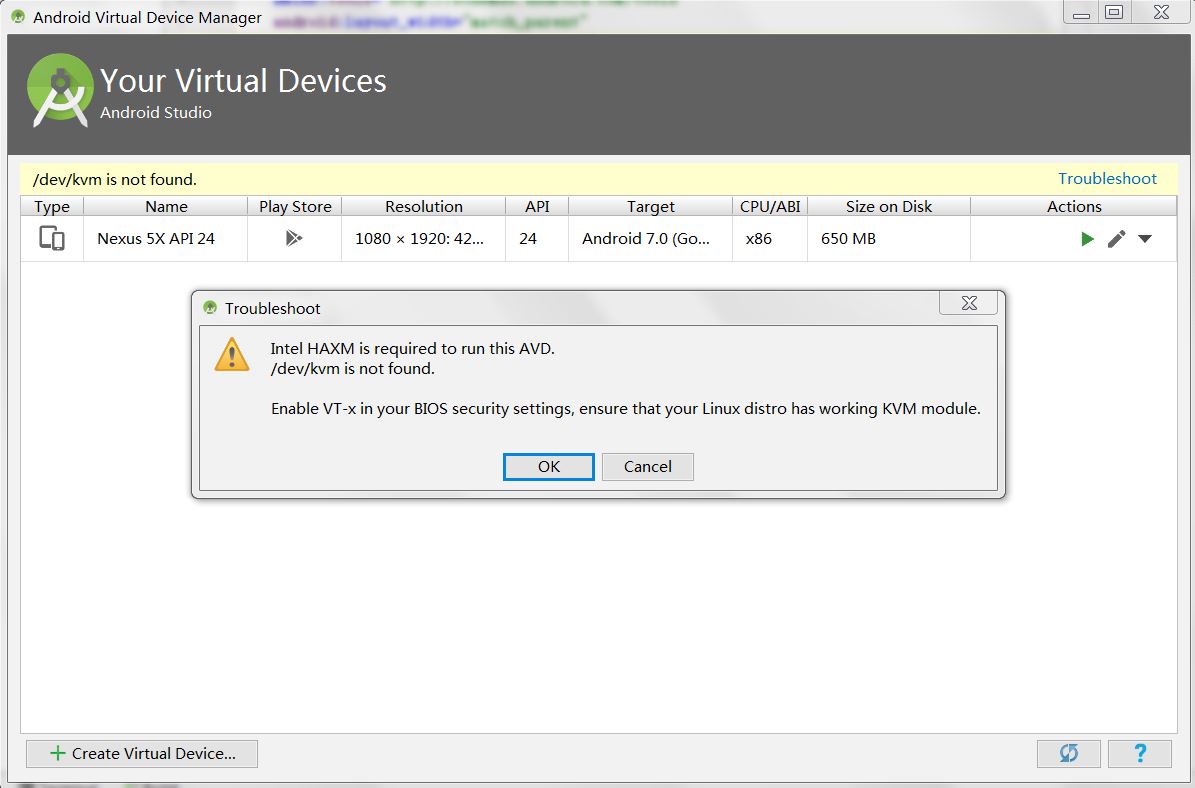This screenshot has width=1195, height=788.
Task: Click the 1080 × 1920 resolution cell
Action: click(424, 239)
